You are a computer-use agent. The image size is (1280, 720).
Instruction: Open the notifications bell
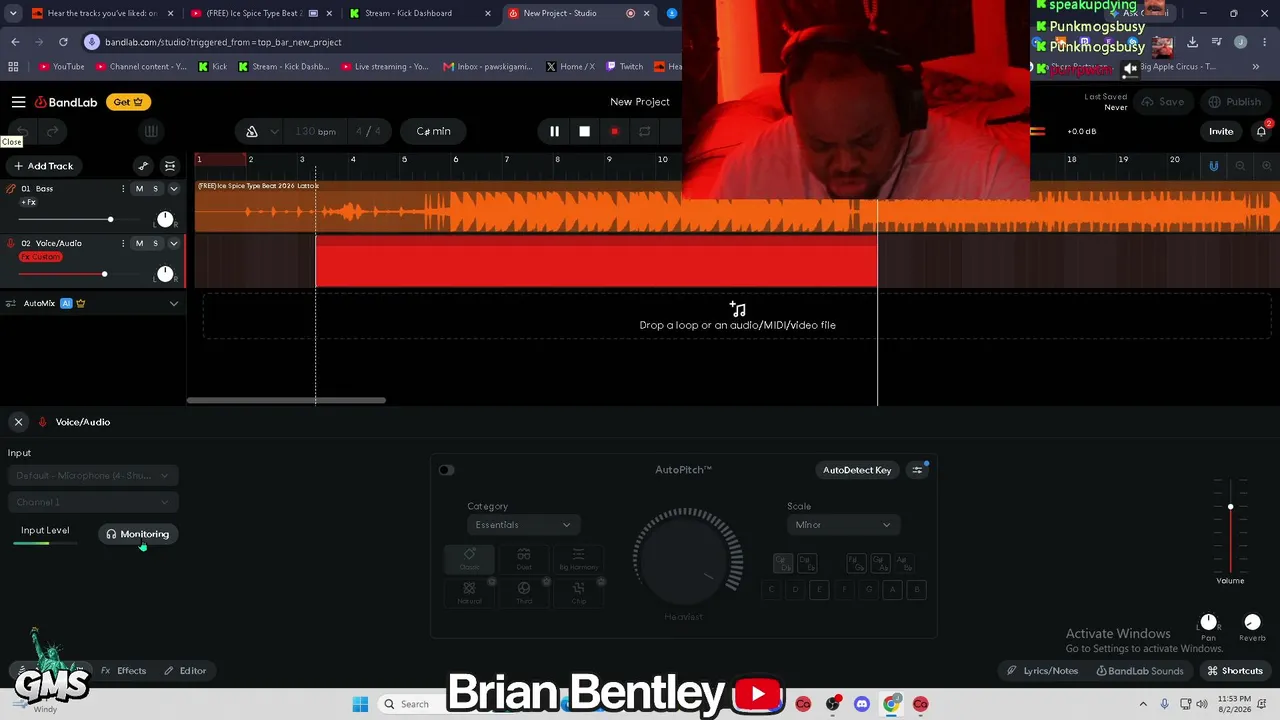click(1261, 131)
